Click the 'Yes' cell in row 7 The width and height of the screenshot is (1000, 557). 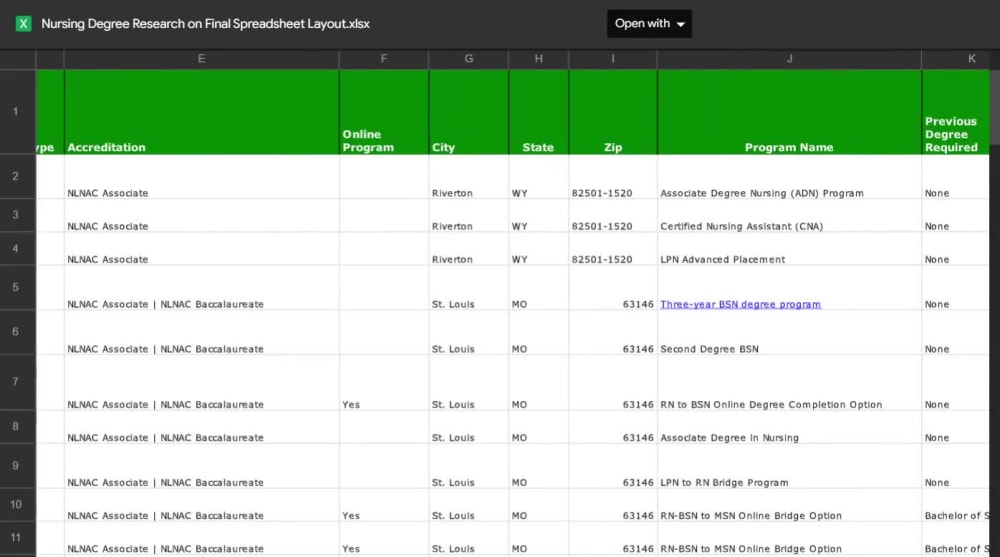[384, 382]
